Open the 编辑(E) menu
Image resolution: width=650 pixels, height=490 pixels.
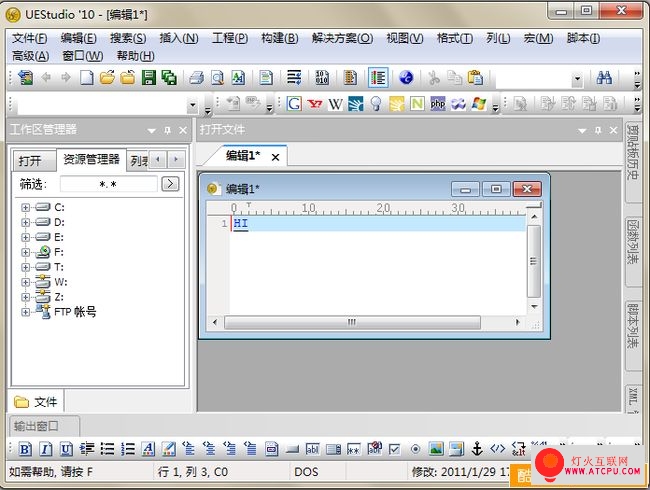pyautogui.click(x=79, y=38)
